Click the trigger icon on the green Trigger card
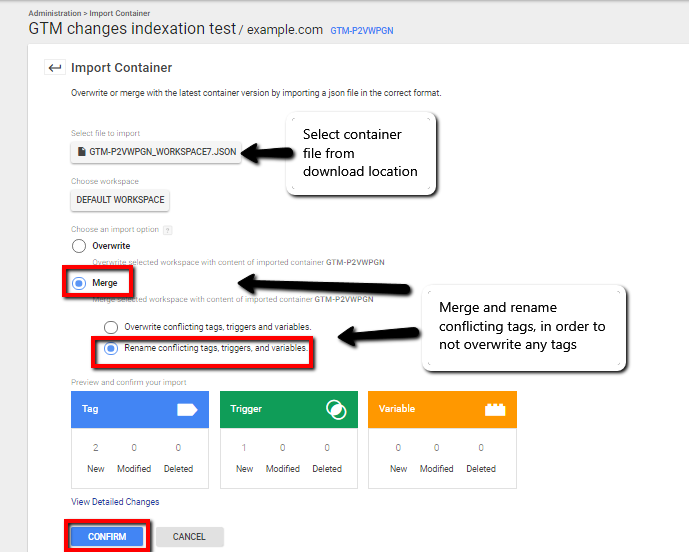 (x=335, y=409)
